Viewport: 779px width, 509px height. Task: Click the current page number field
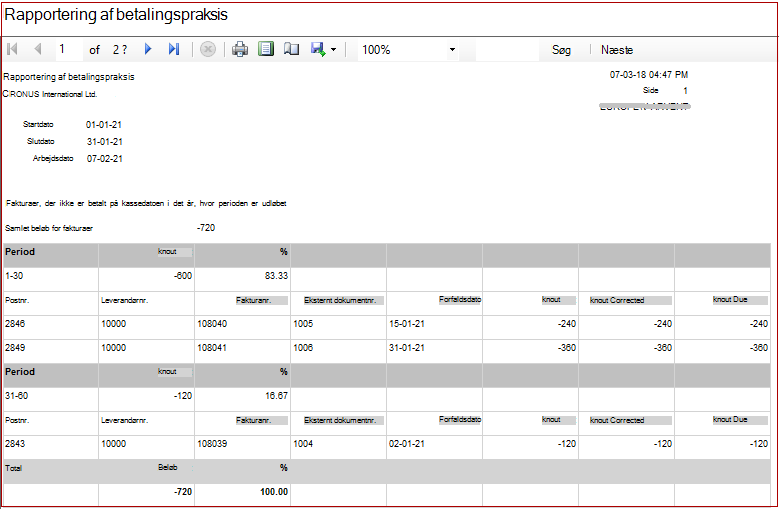coord(69,49)
